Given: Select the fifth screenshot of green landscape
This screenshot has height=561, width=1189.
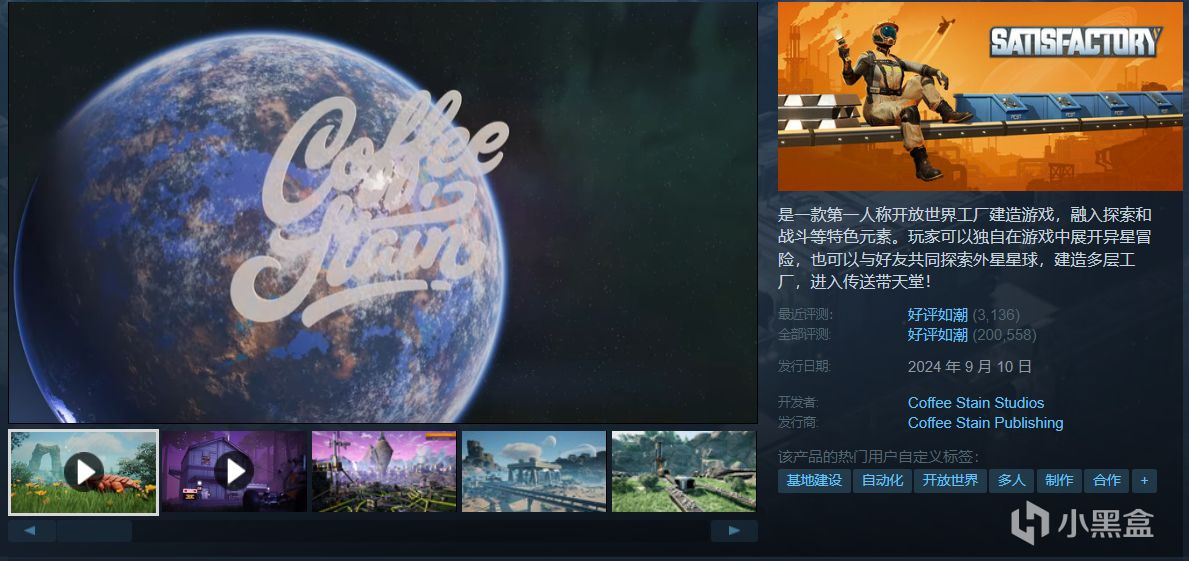Looking at the screenshot, I should (x=684, y=472).
